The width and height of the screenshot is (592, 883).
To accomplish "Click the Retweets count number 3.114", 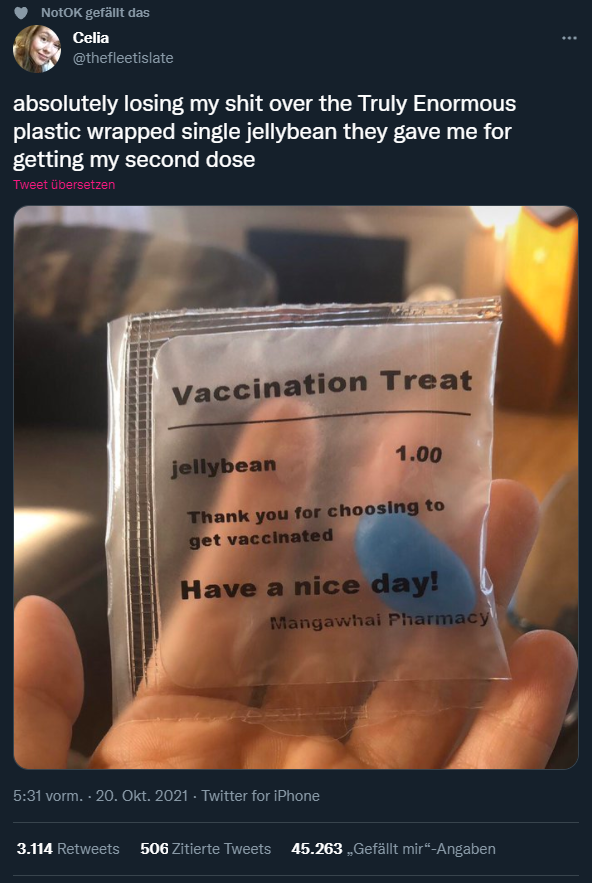I will 35,849.
